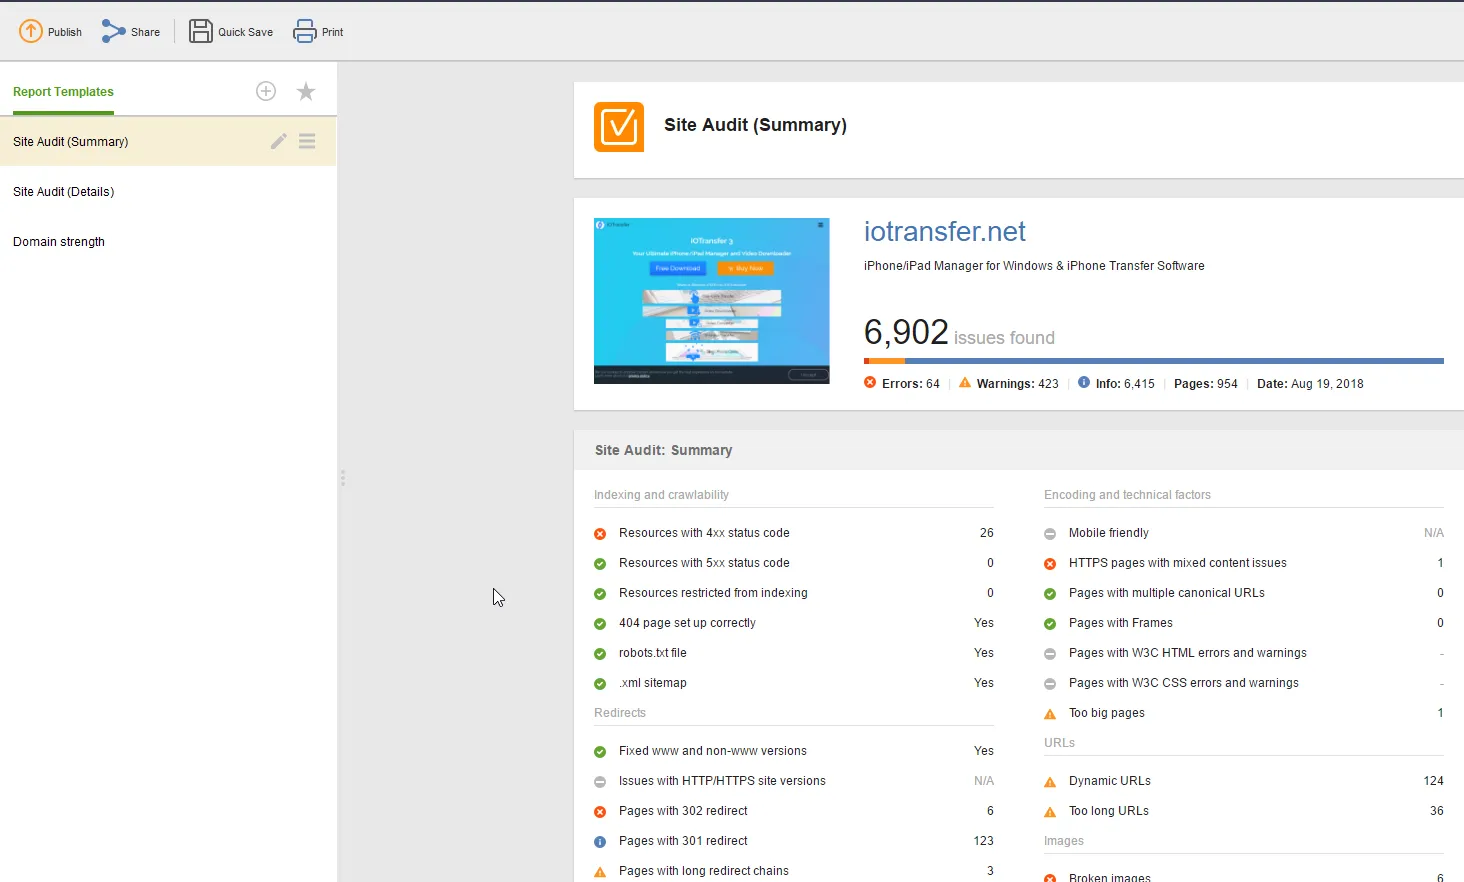
Task: Click warning icon beside long redirect chains
Action: (x=600, y=872)
